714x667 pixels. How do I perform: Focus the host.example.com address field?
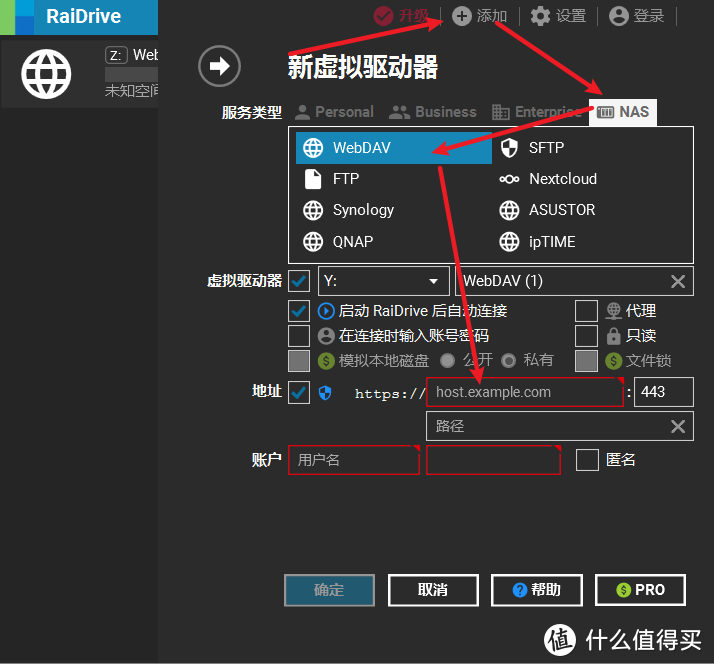click(x=525, y=392)
